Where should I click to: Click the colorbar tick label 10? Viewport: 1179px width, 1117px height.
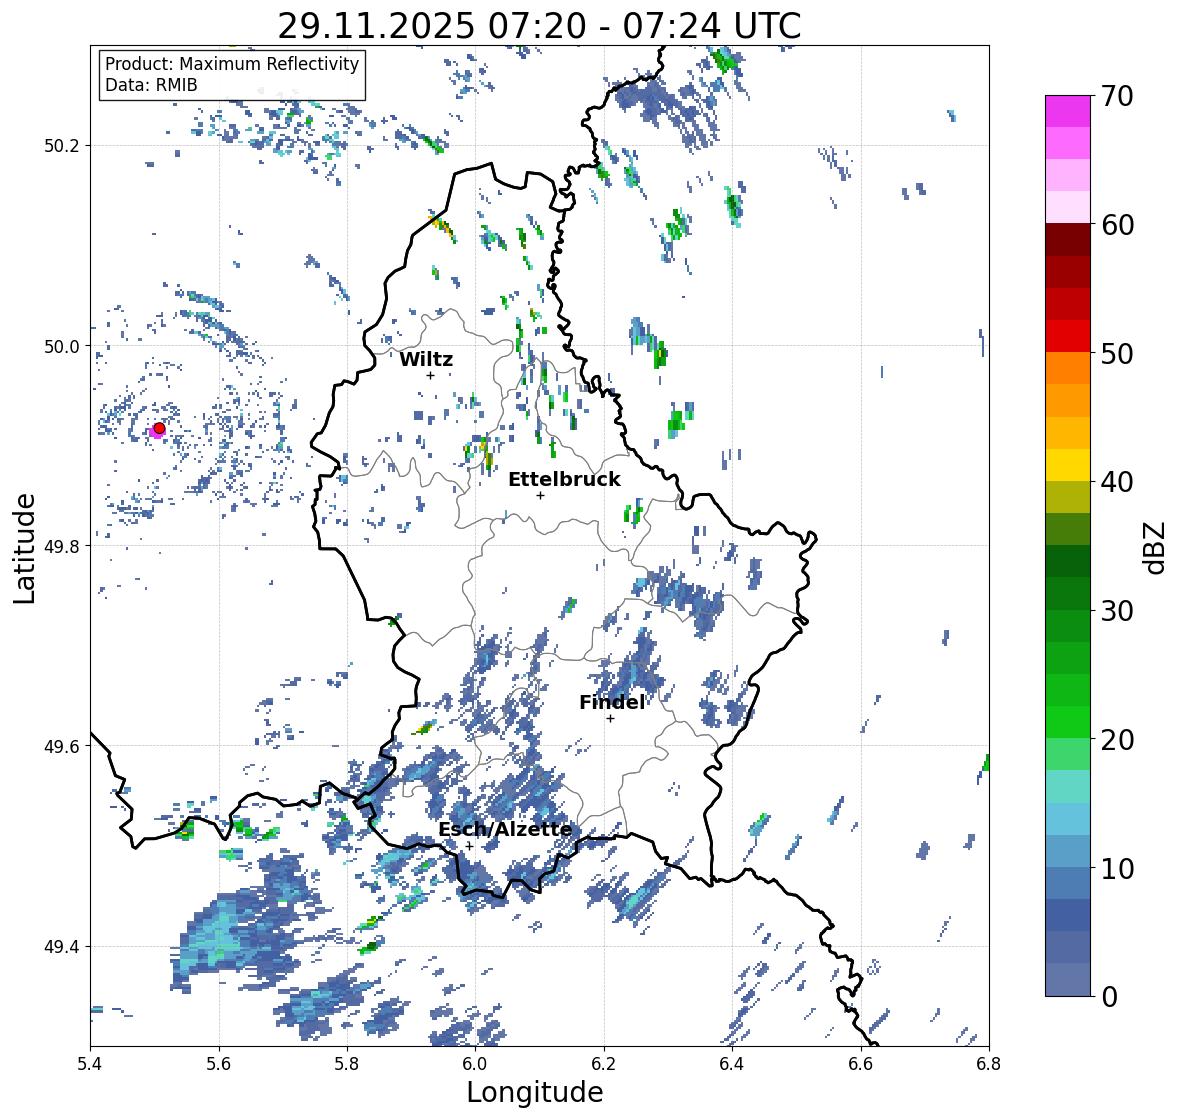pos(1117,868)
